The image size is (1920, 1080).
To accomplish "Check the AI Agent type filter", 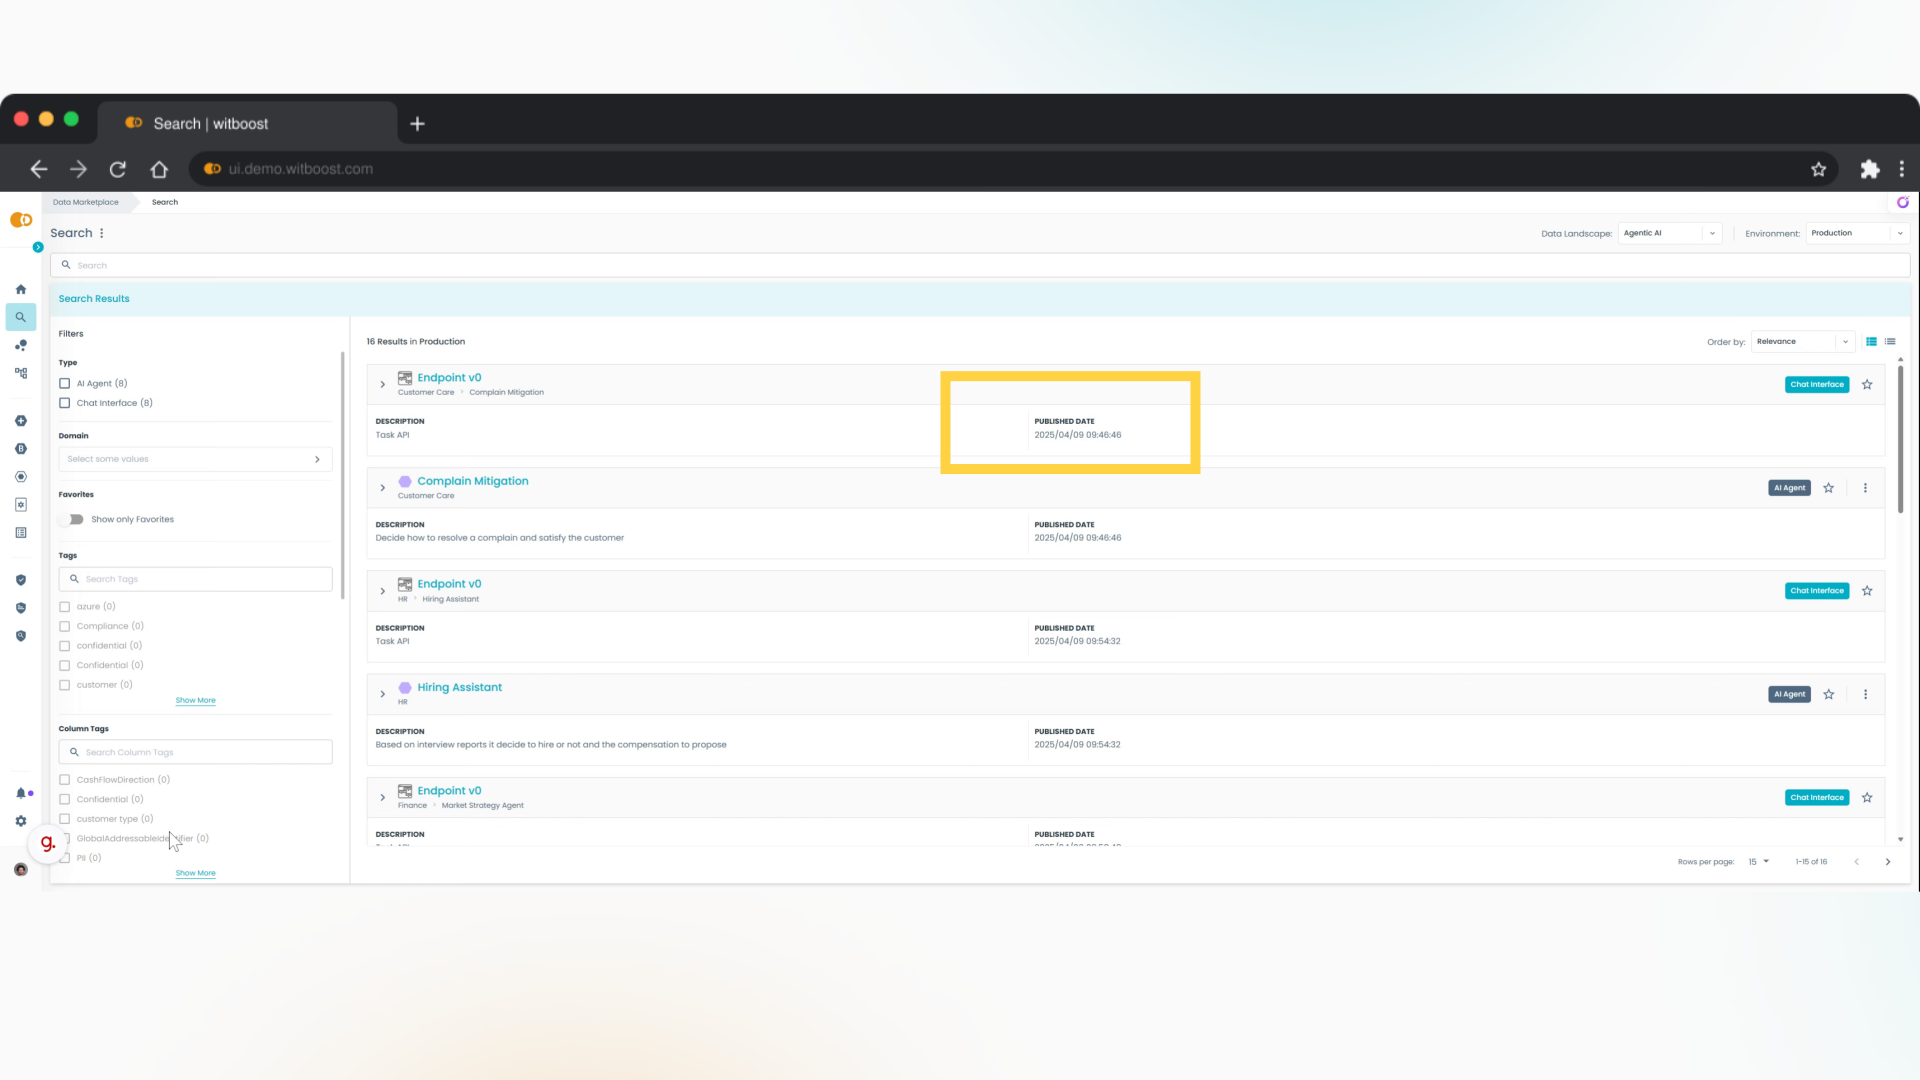I will point(64,384).
